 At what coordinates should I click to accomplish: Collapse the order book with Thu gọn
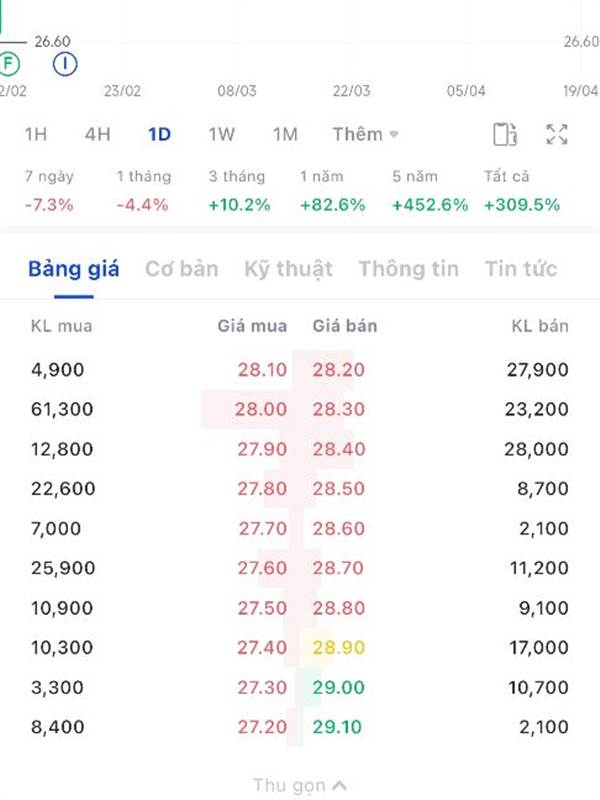tap(300, 786)
